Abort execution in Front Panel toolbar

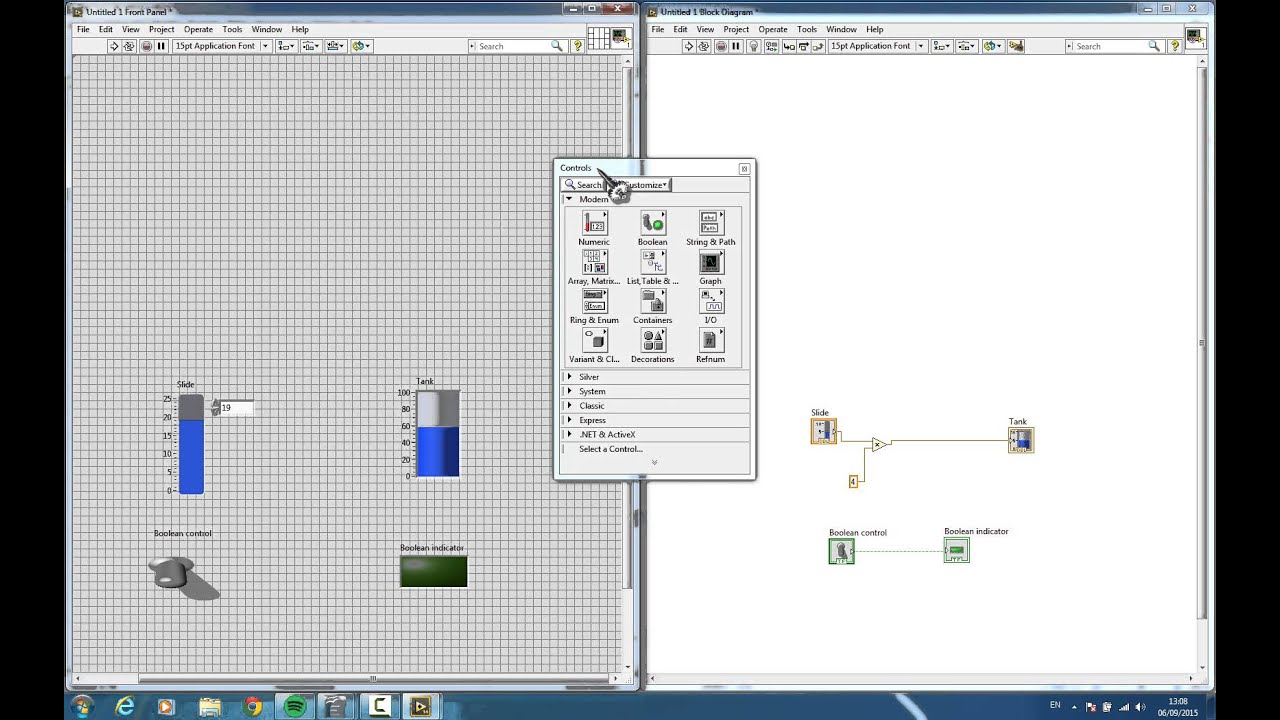[146, 46]
